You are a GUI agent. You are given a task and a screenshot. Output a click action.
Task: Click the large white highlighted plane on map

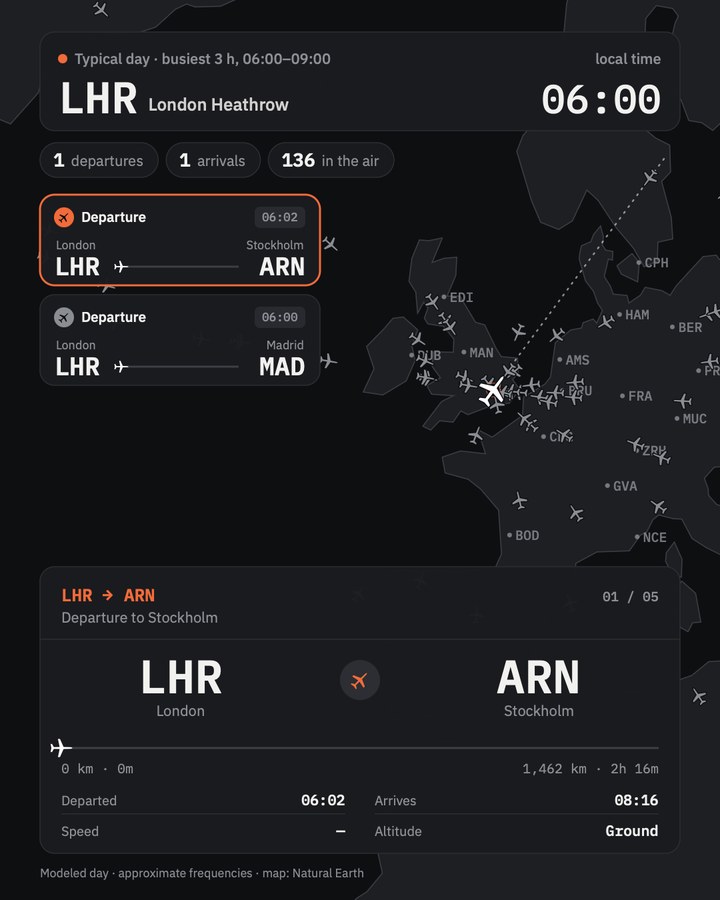tap(492, 392)
